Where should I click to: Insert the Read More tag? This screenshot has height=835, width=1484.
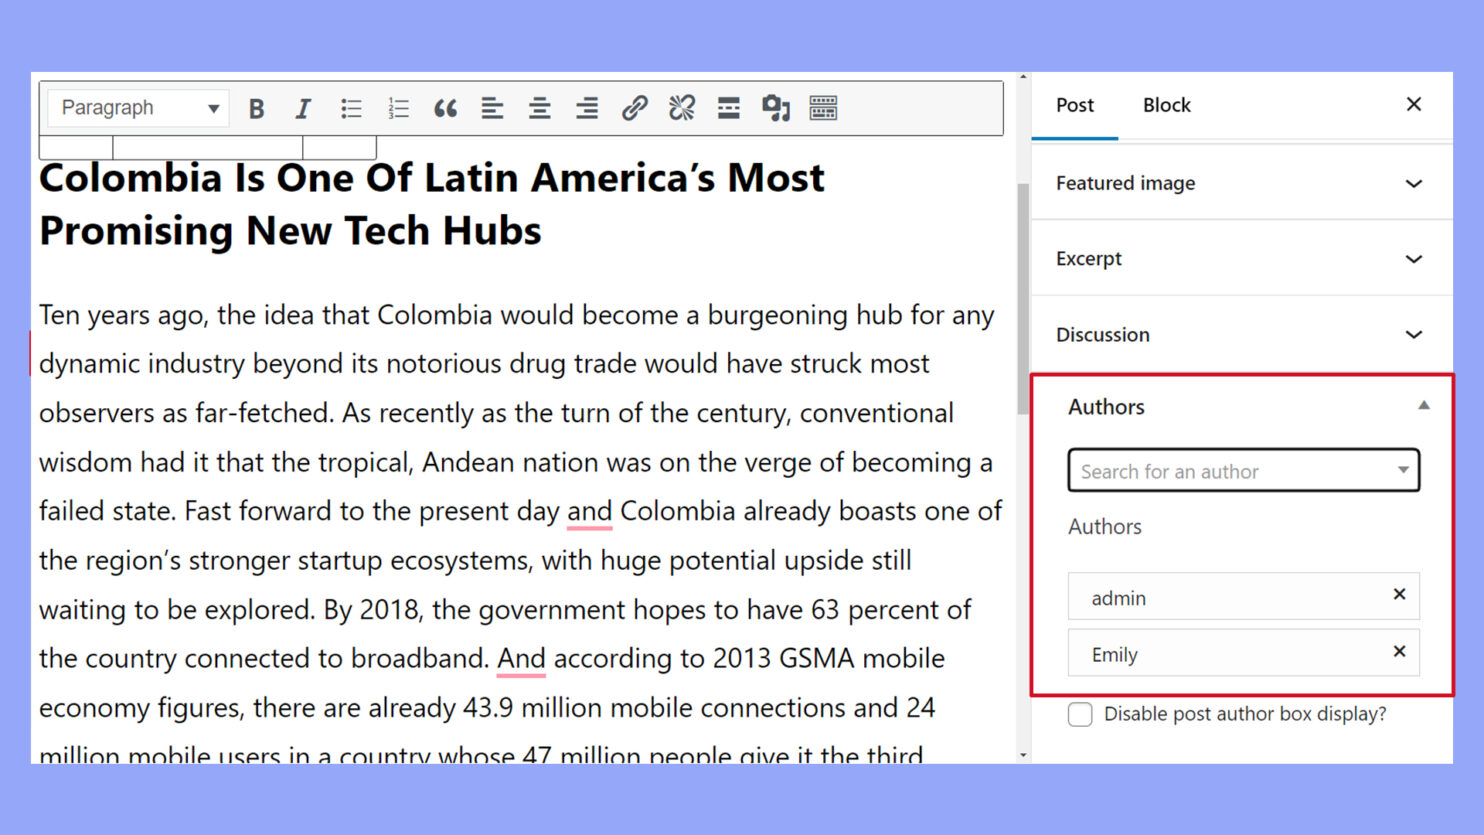pyautogui.click(x=728, y=107)
